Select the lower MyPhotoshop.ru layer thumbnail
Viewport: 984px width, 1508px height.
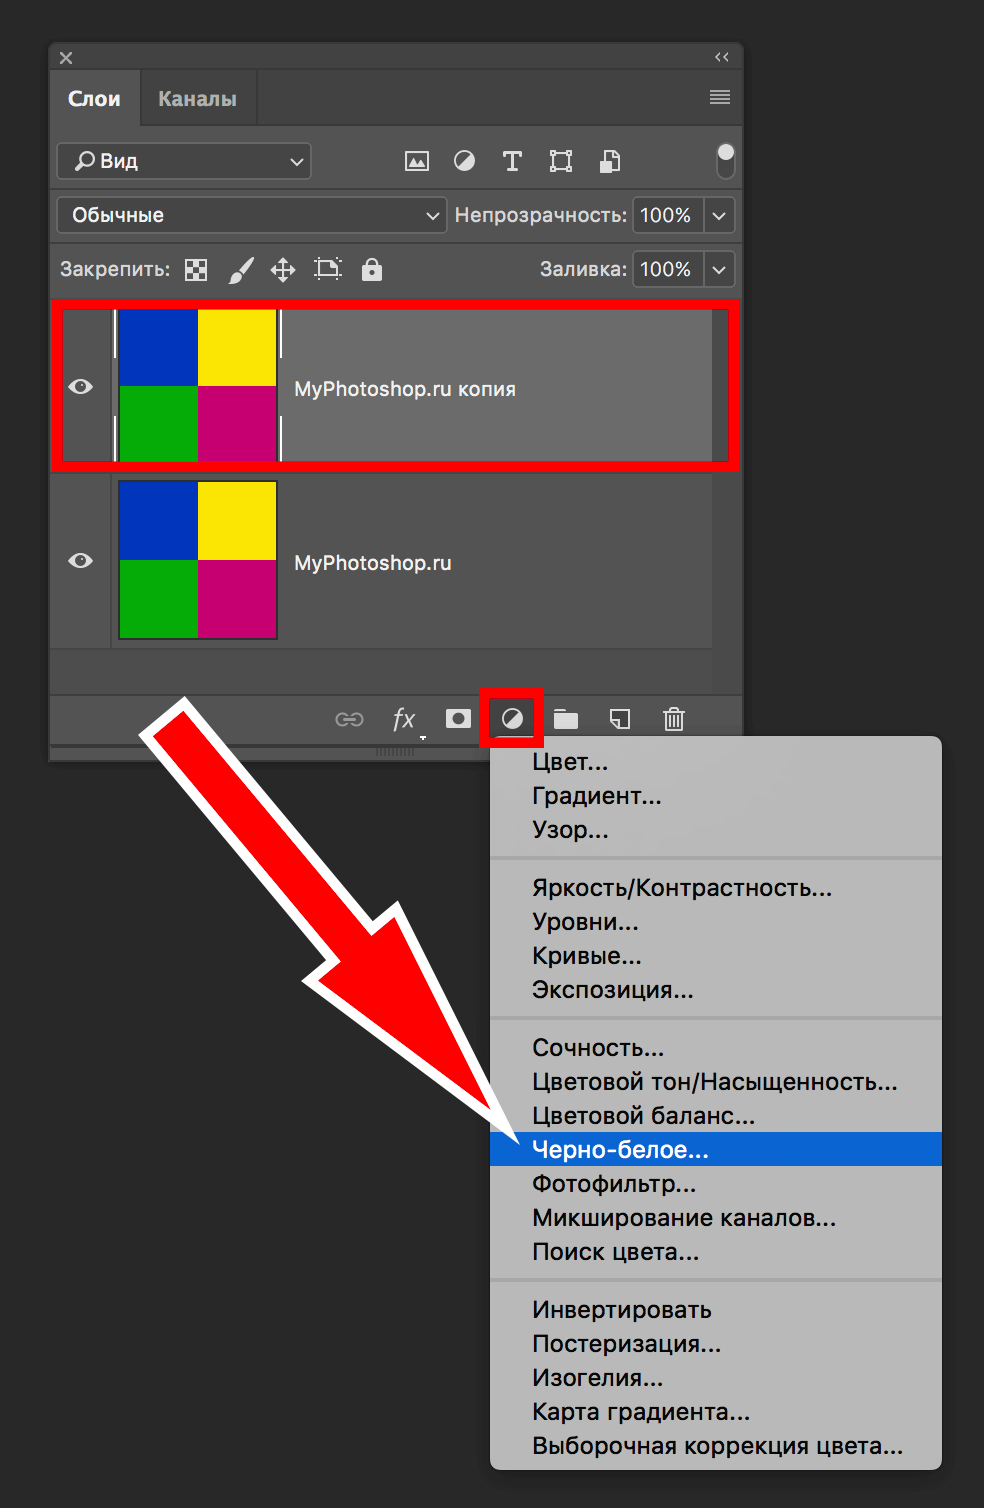pos(198,560)
